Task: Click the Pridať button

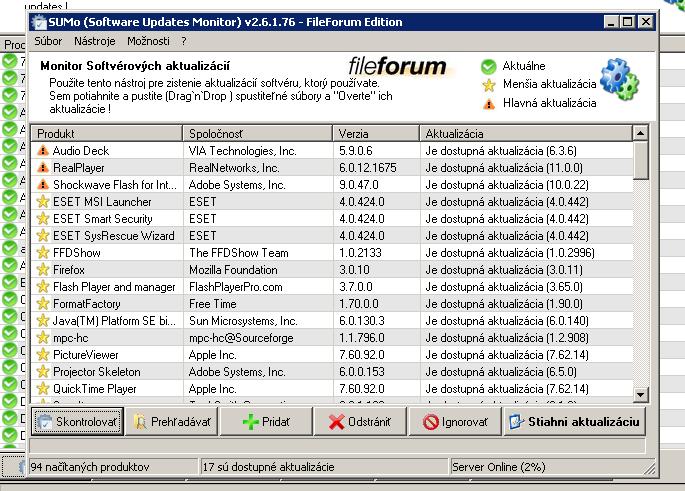Action: point(266,422)
